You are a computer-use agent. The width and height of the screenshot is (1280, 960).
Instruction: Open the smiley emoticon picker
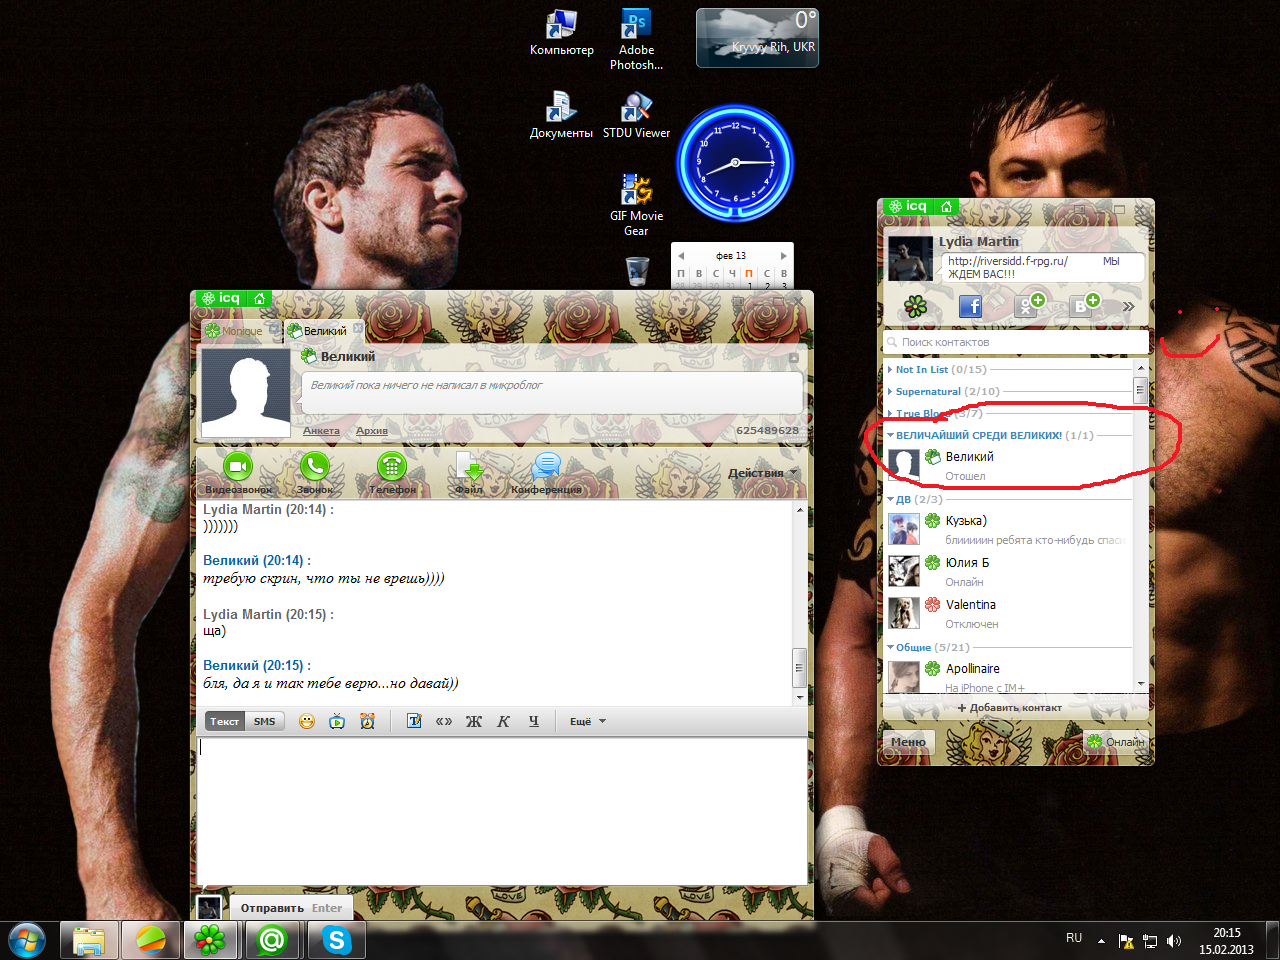pos(307,721)
